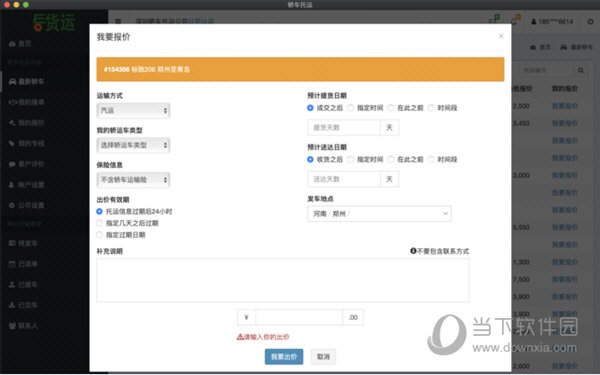Click the 货运 logo in the sidebar
This screenshot has height=375, width=600.
(x=54, y=23)
